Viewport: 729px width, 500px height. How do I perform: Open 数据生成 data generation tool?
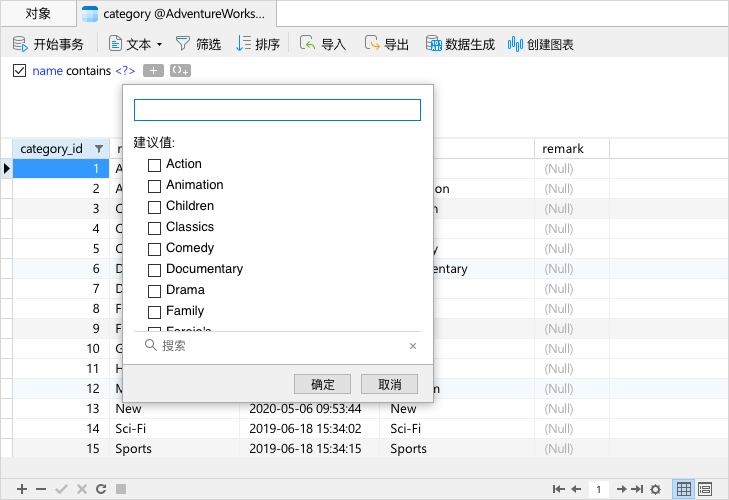point(433,44)
